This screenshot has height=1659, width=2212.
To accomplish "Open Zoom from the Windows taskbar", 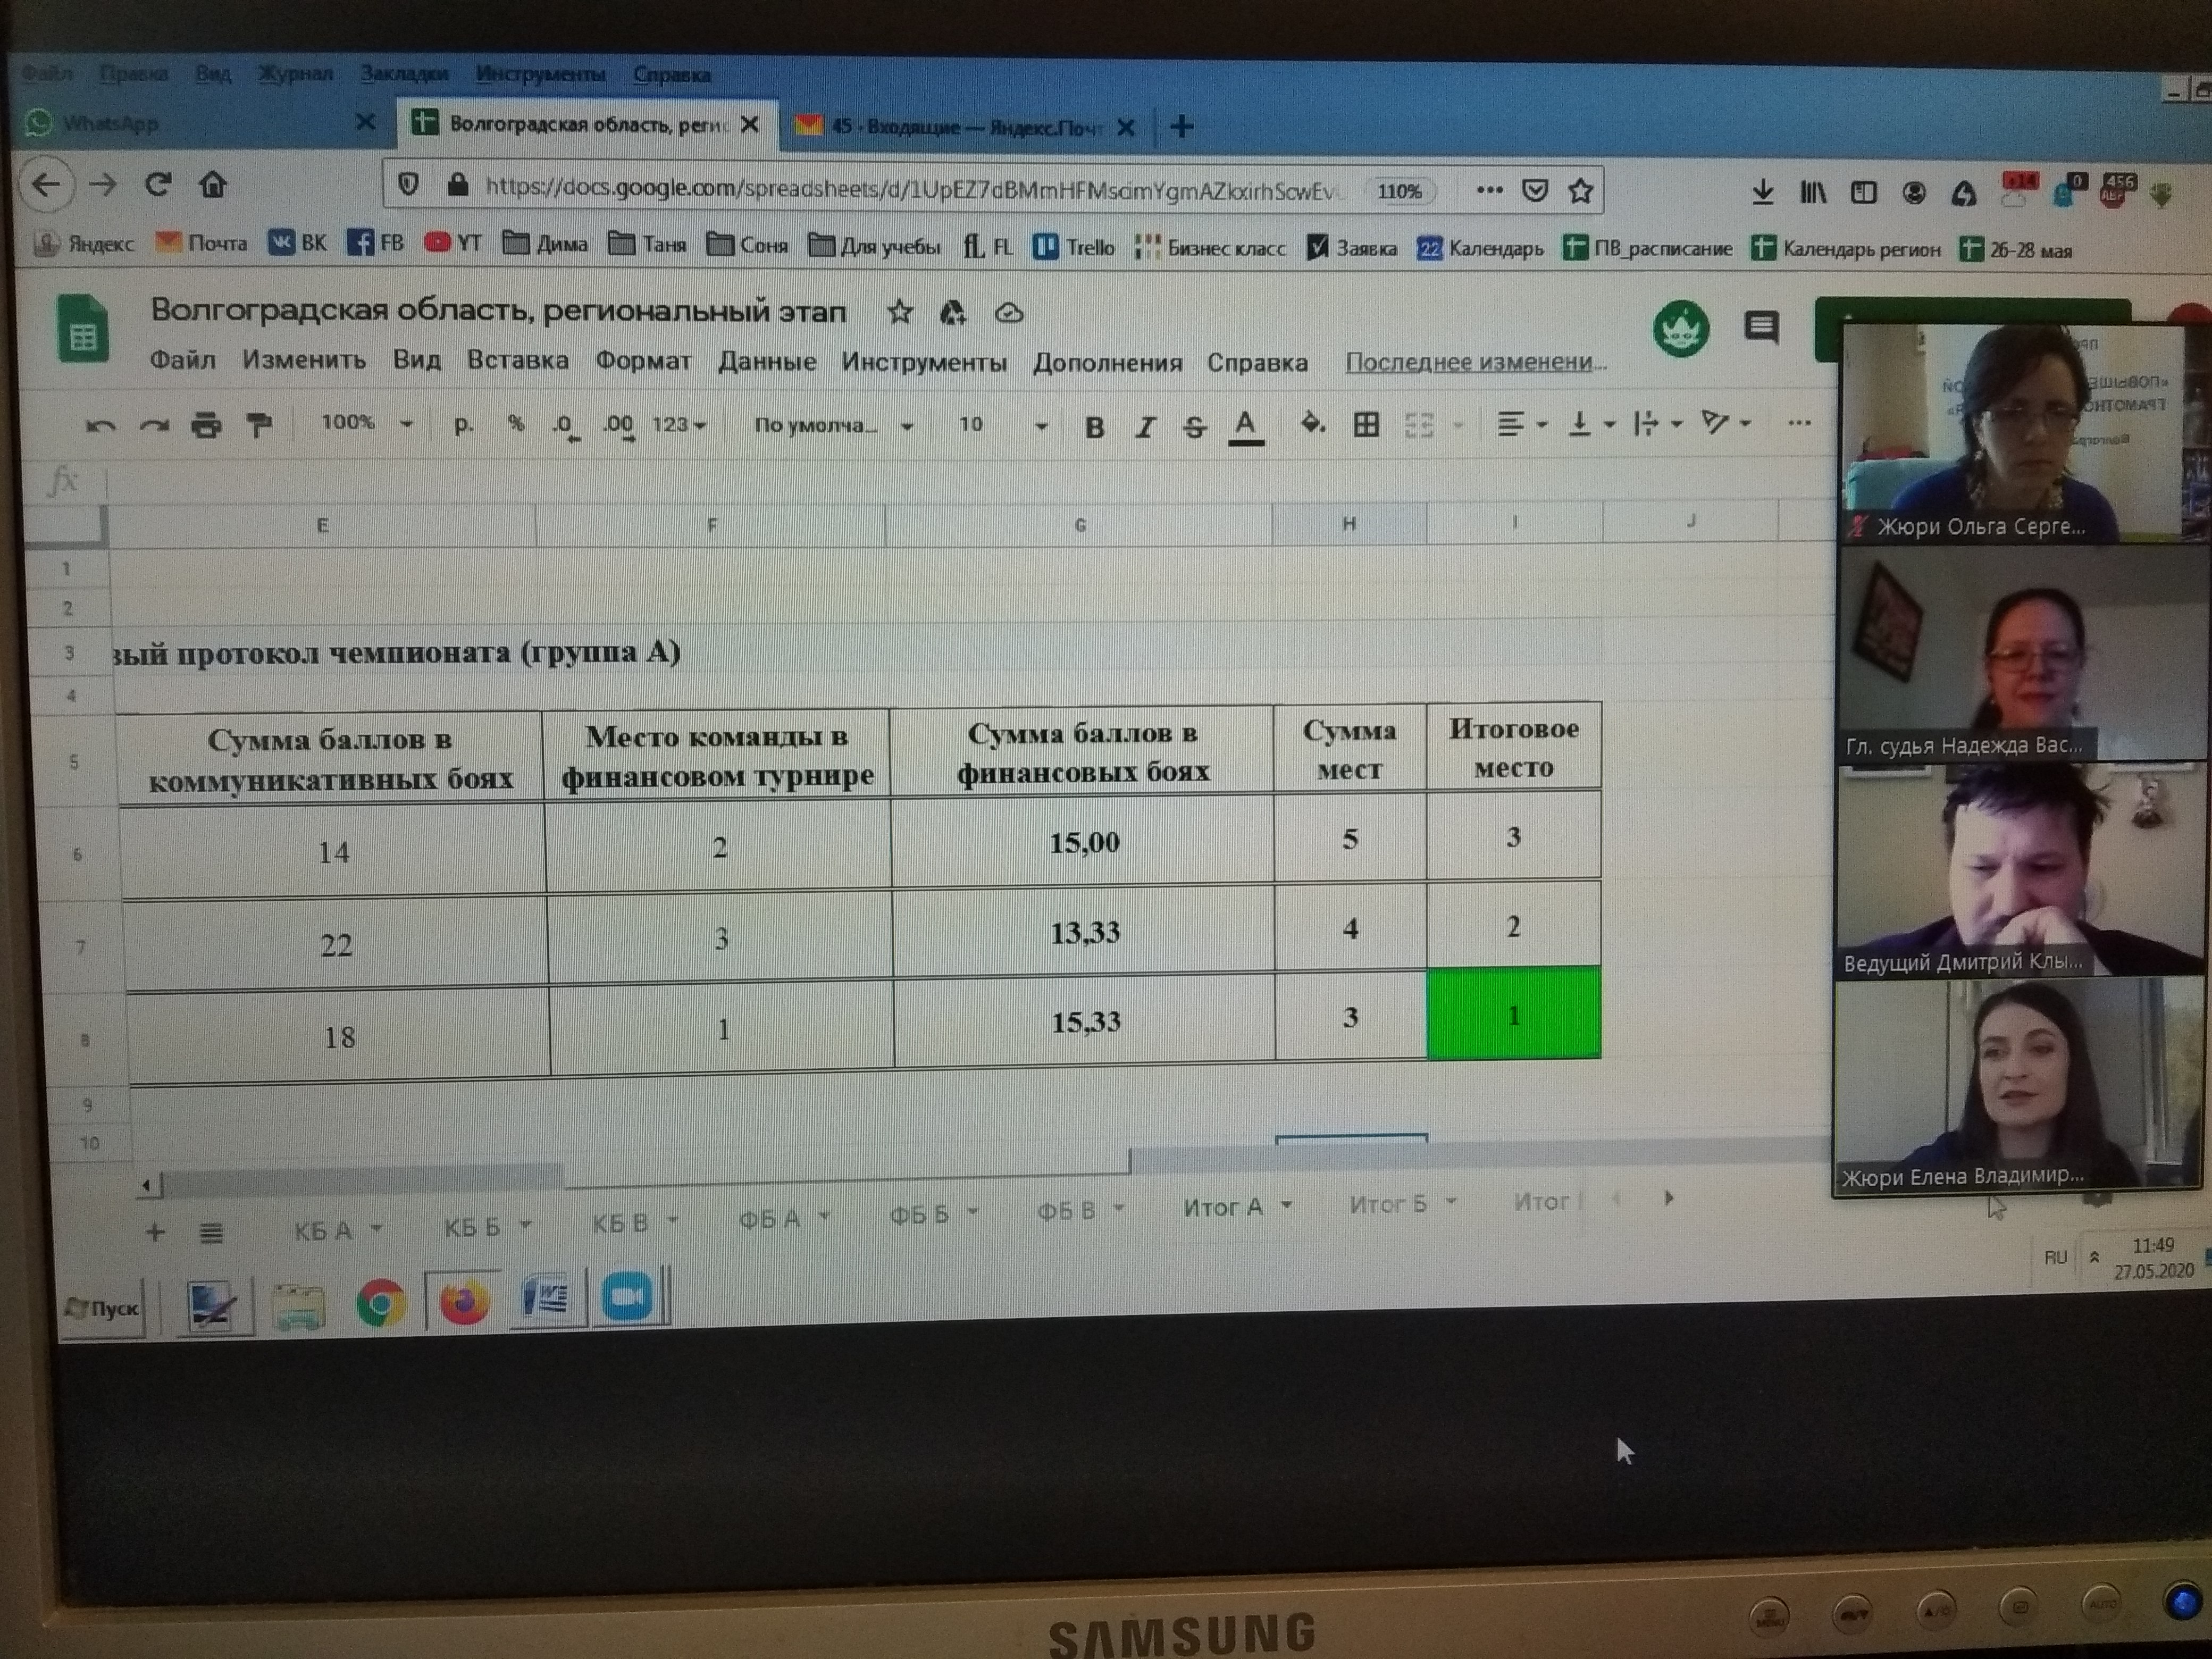I will coord(628,1298).
